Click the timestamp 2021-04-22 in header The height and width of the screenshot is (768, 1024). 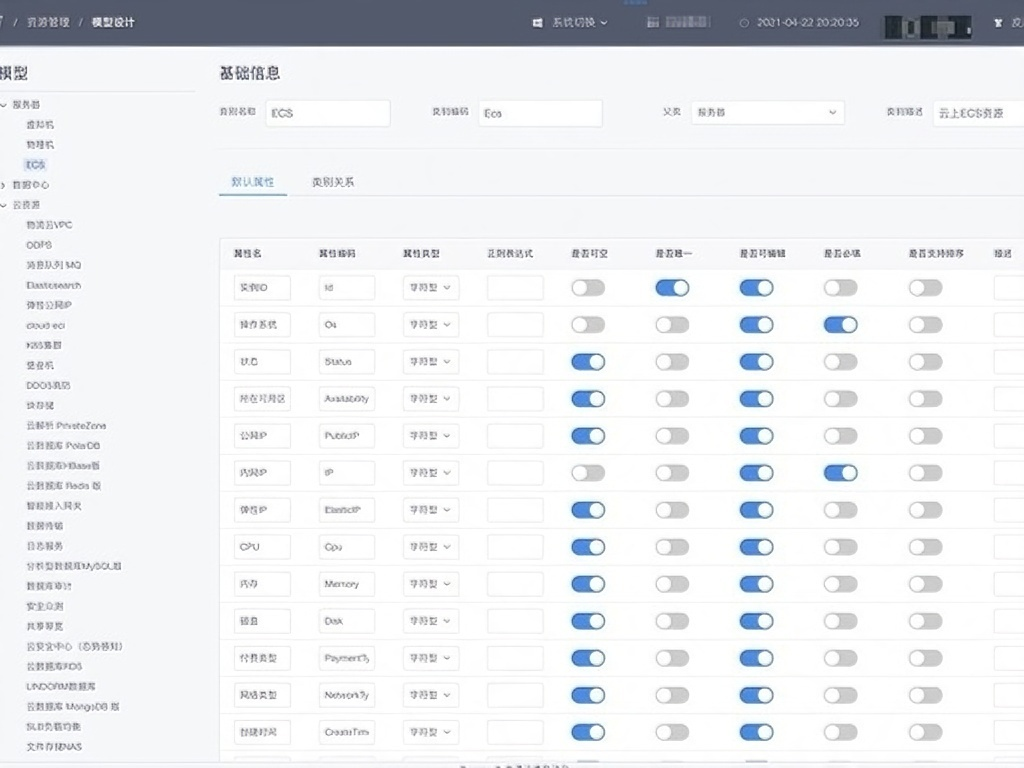[x=808, y=23]
